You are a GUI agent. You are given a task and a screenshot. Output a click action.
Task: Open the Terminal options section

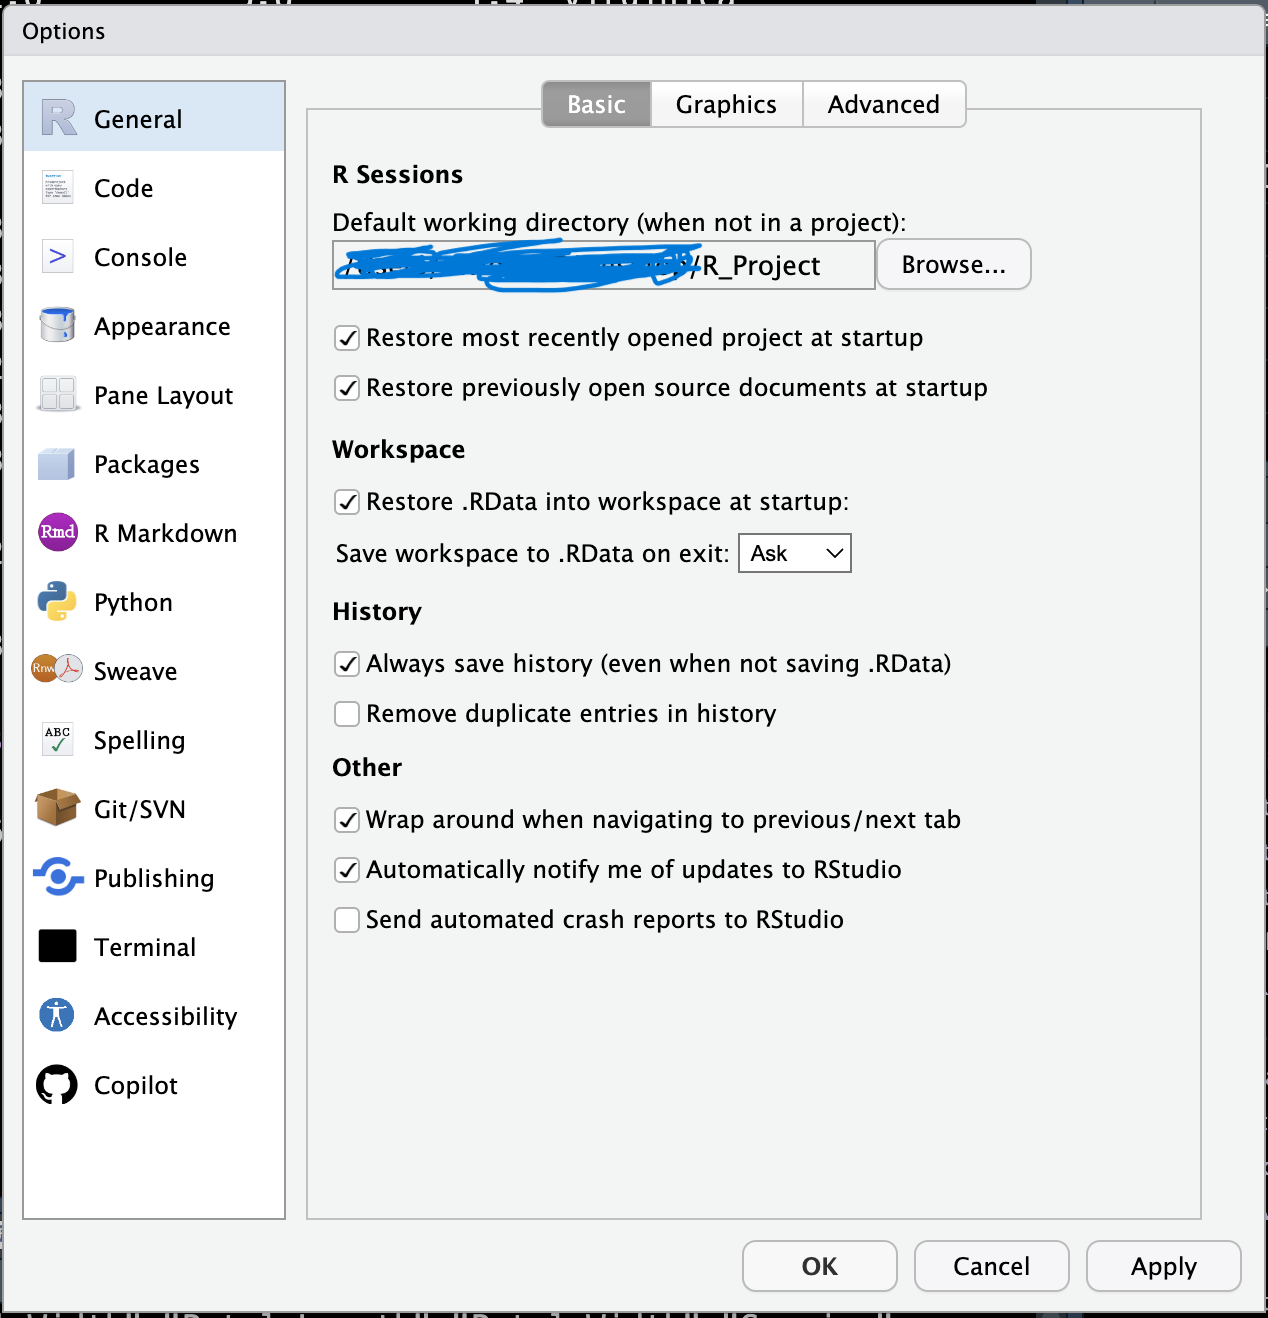[154, 946]
